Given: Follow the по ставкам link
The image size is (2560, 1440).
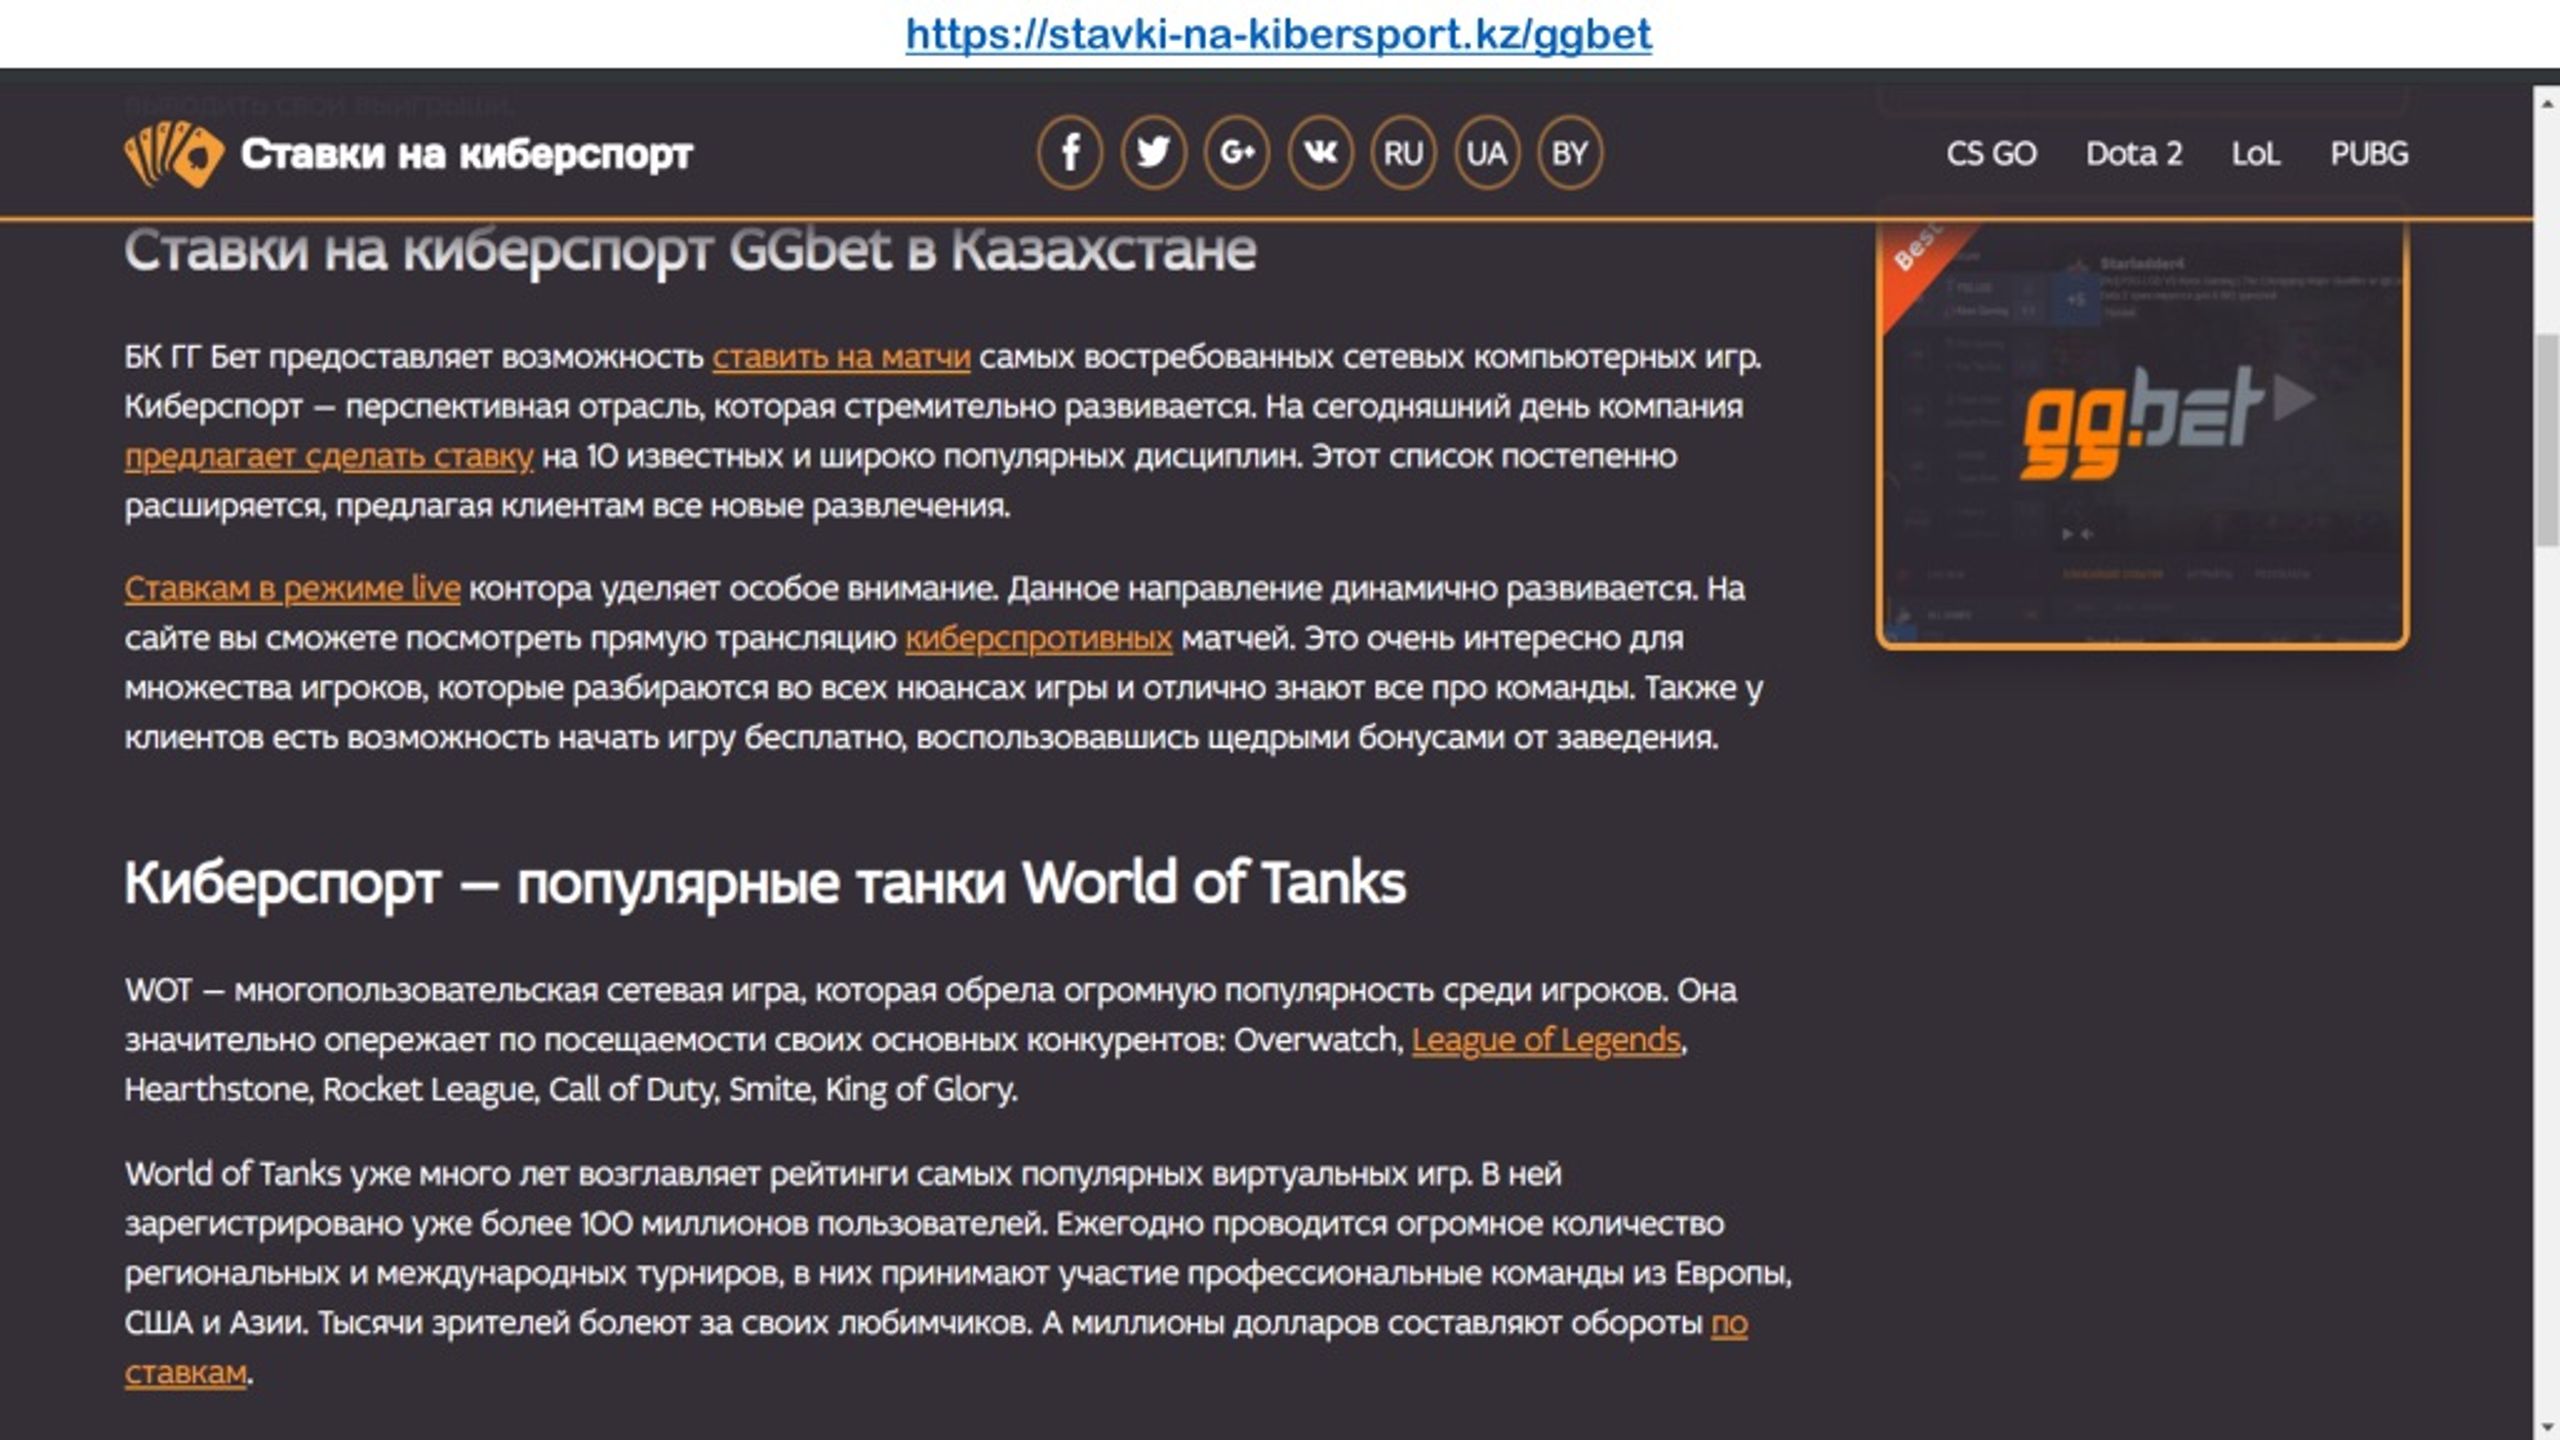Looking at the screenshot, I should [1729, 1323].
